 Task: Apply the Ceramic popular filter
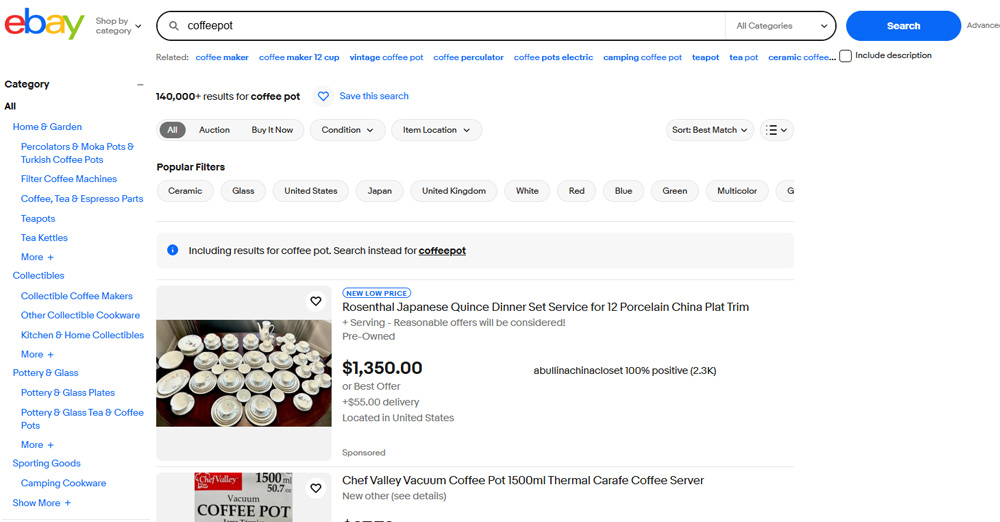coord(185,191)
